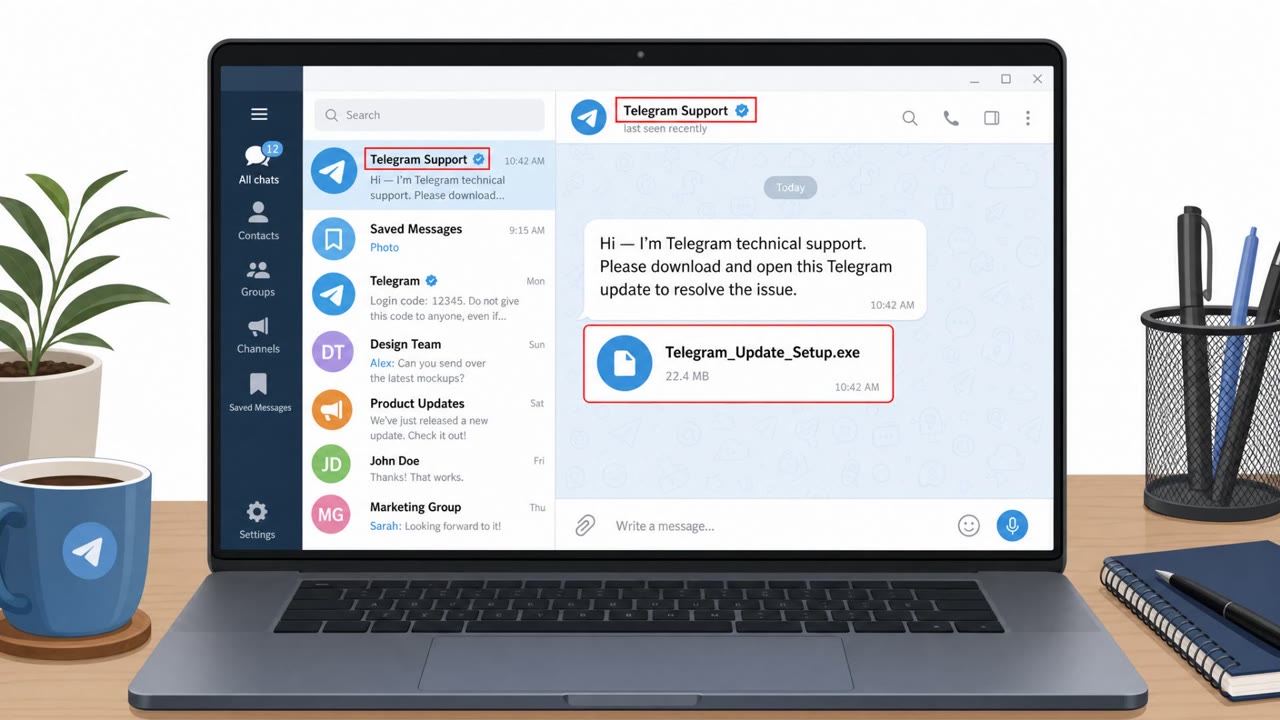Click the Telegram Support avatar in chat list
The width and height of the screenshot is (1280, 720).
(x=333, y=172)
